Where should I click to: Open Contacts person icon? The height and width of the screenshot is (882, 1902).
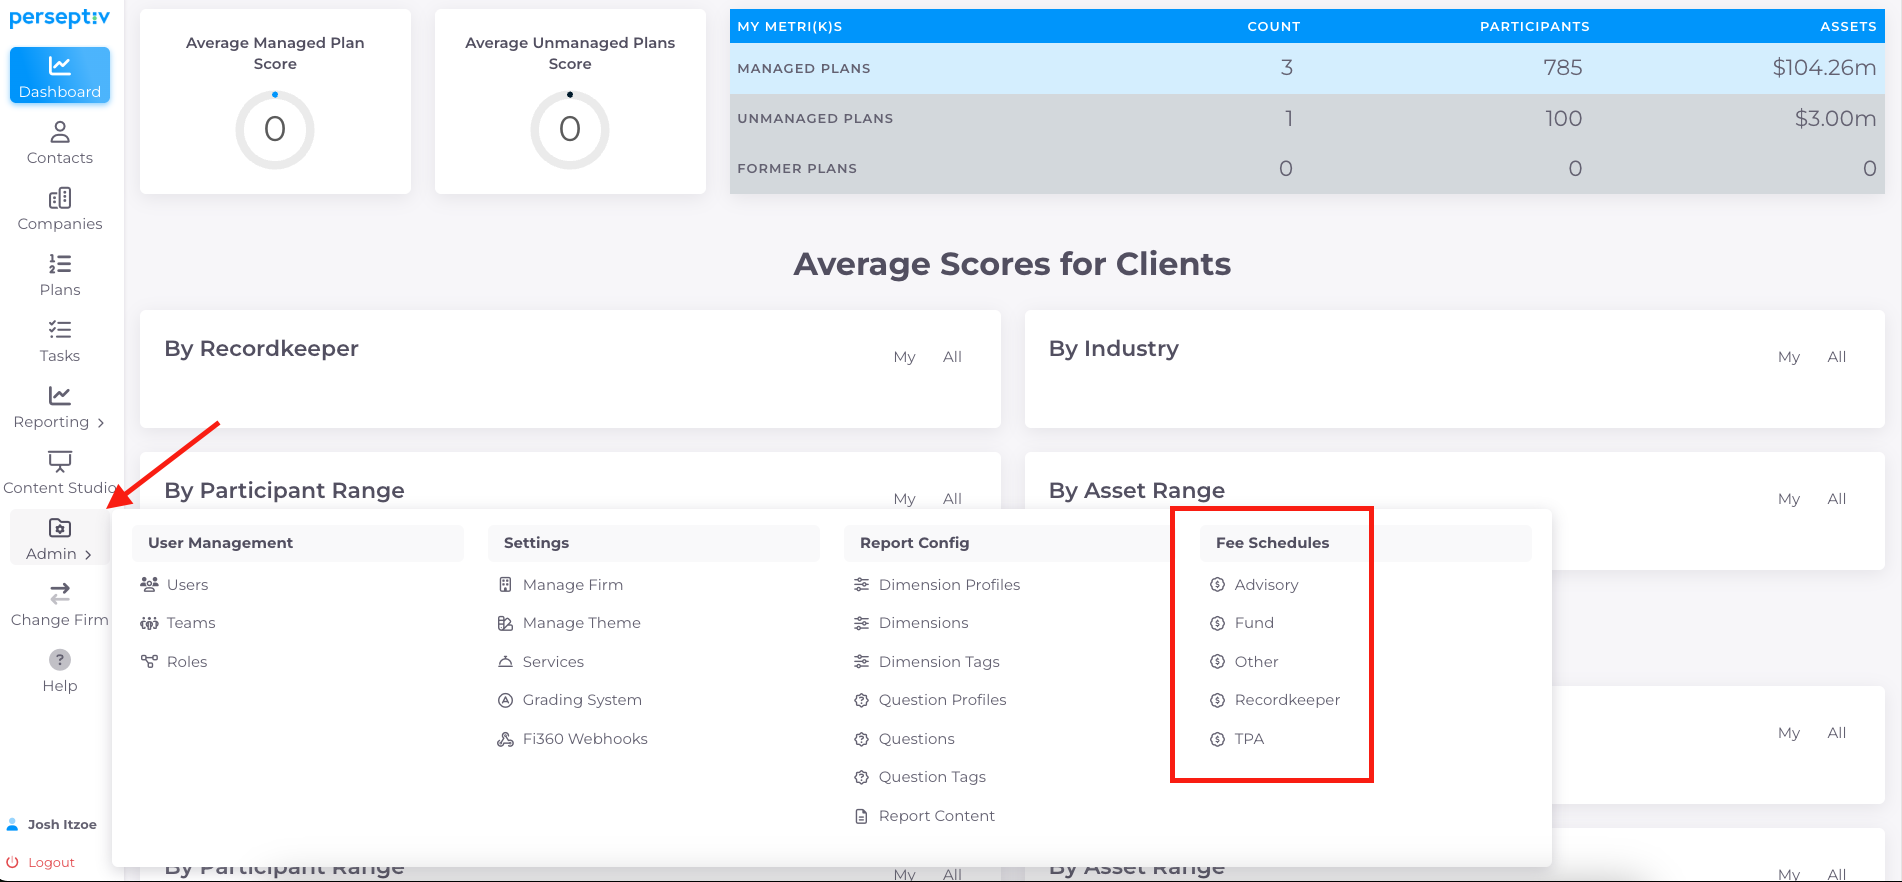point(60,132)
